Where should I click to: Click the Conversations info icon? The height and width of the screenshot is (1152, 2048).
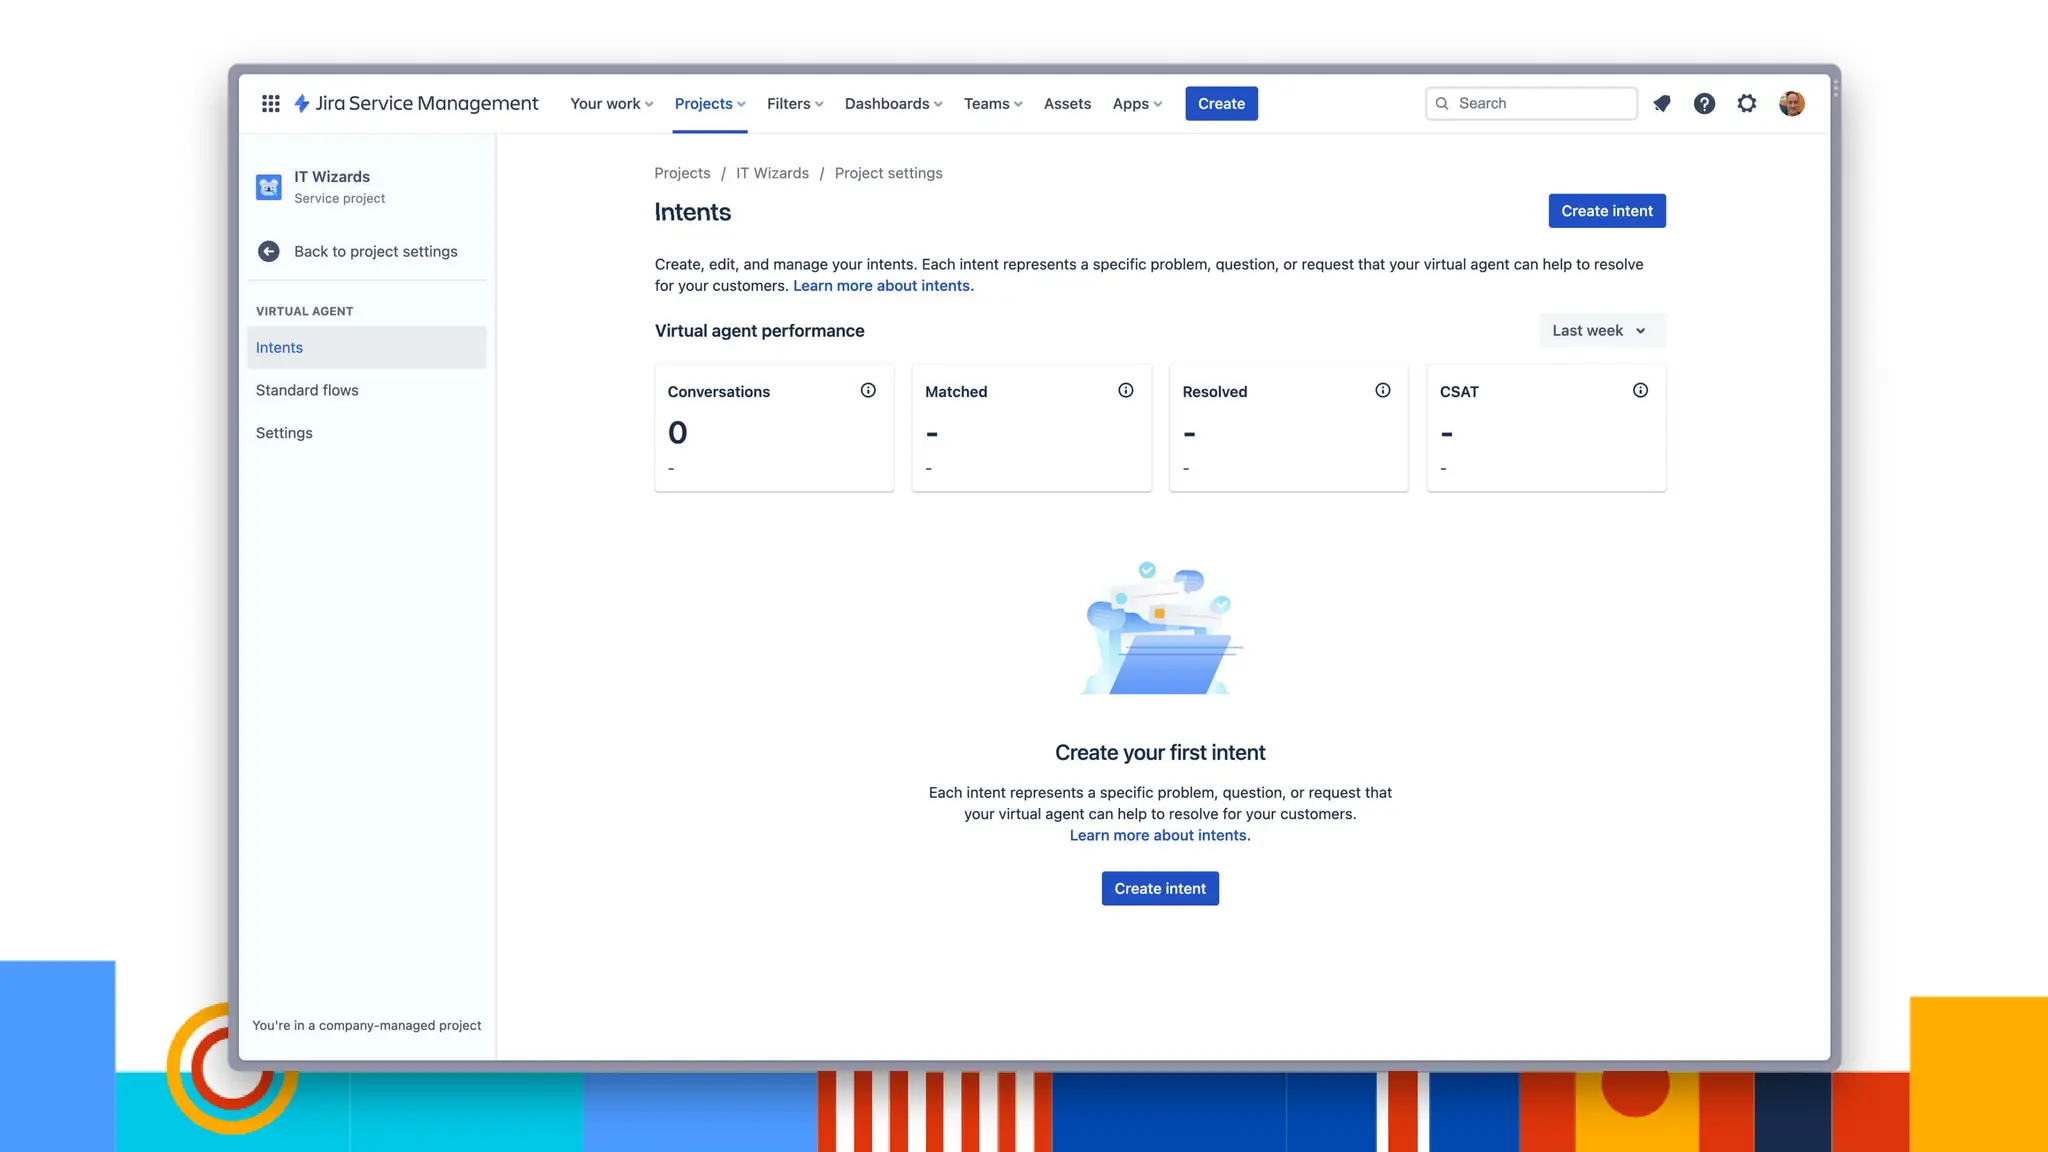(868, 391)
